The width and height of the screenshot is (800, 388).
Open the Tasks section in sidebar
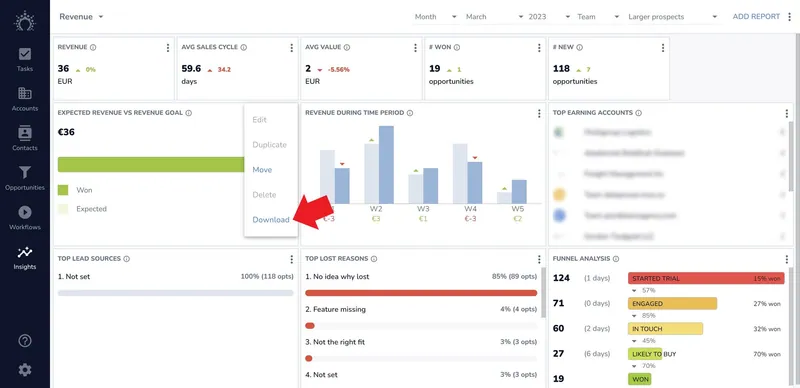[x=24, y=59]
